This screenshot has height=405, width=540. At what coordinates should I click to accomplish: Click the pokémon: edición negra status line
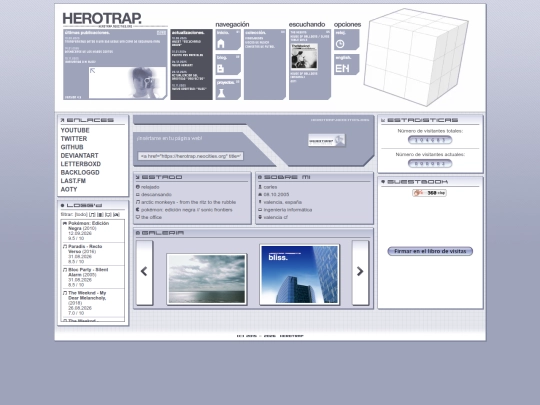[x=184, y=210]
